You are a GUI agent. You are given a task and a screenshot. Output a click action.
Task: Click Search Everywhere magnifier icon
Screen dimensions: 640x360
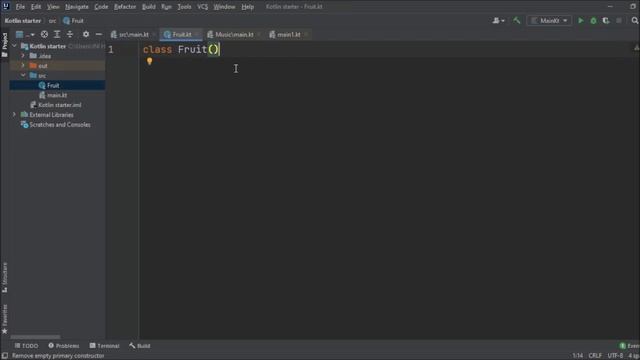pos(635,20)
